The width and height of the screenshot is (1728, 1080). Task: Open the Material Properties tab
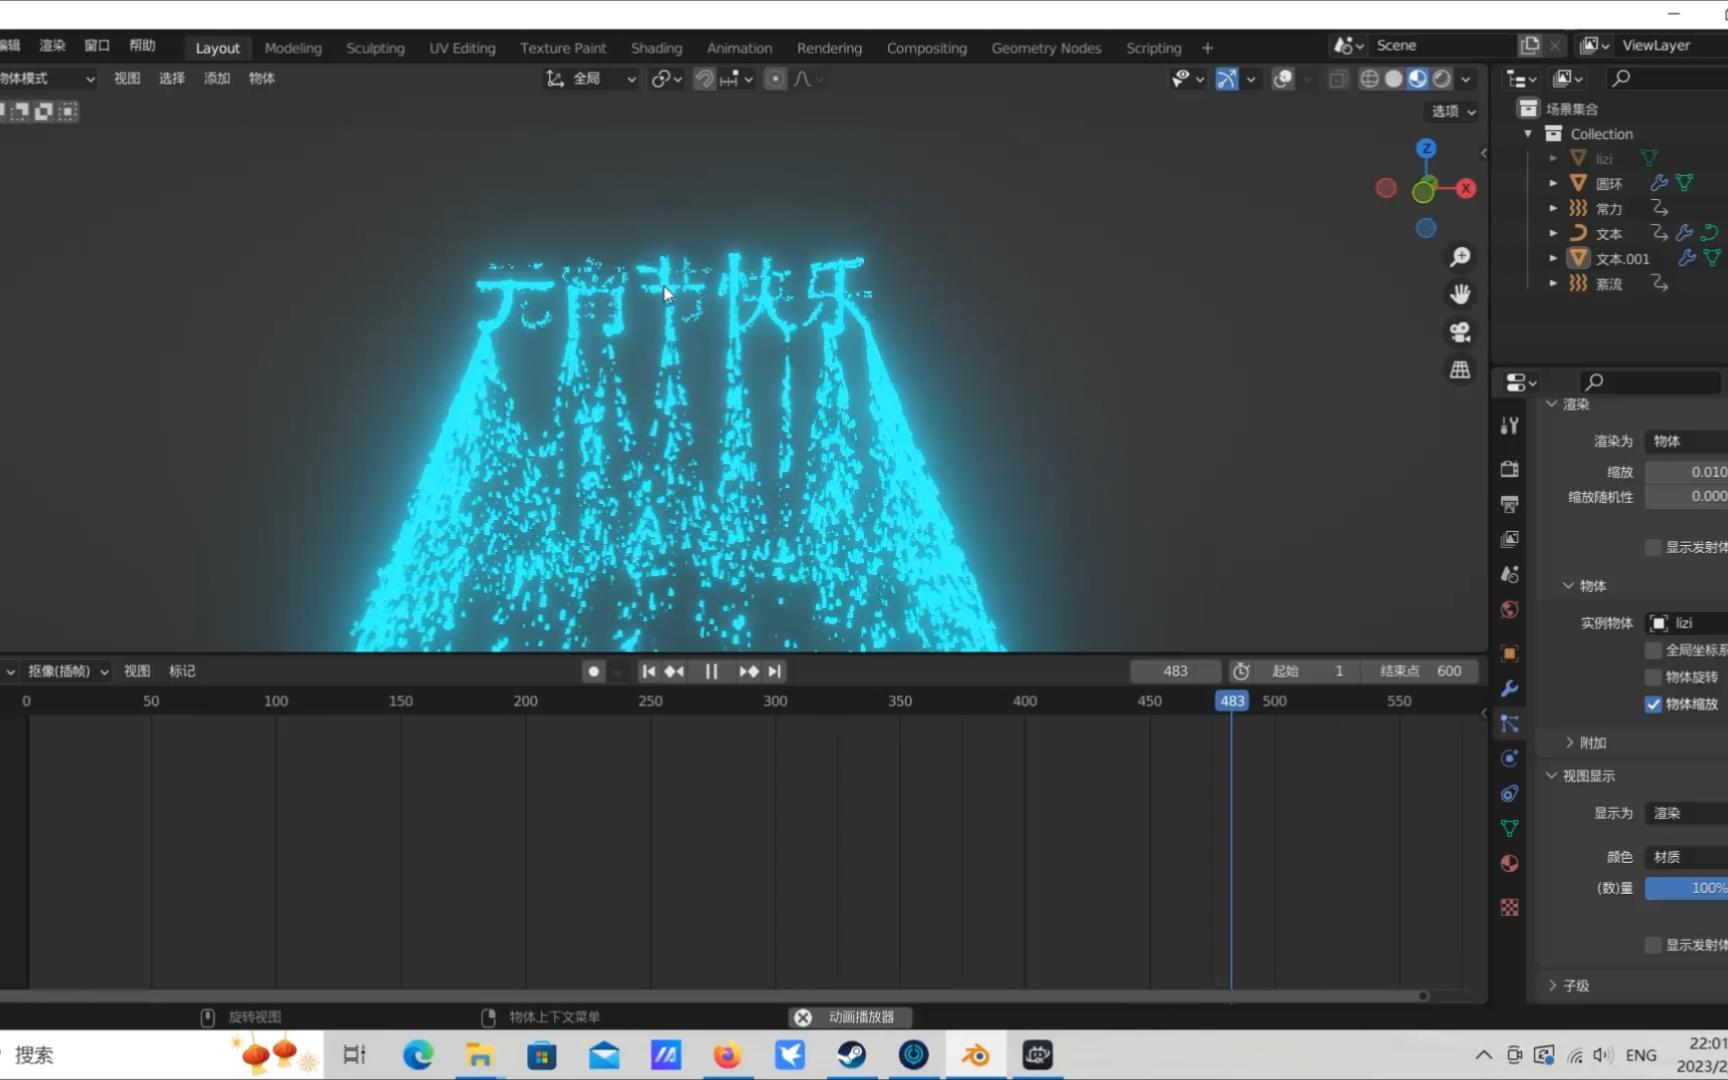point(1510,862)
